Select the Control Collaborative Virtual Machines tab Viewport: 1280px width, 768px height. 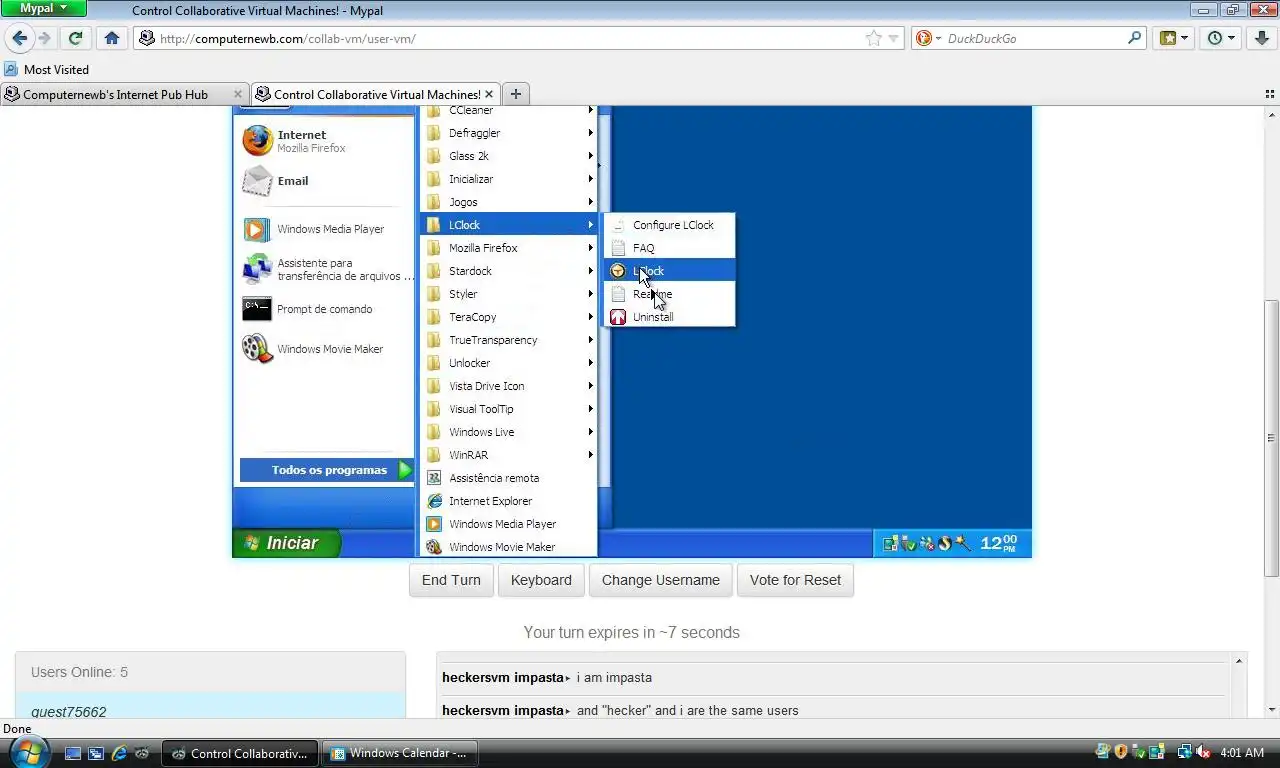[x=375, y=94]
